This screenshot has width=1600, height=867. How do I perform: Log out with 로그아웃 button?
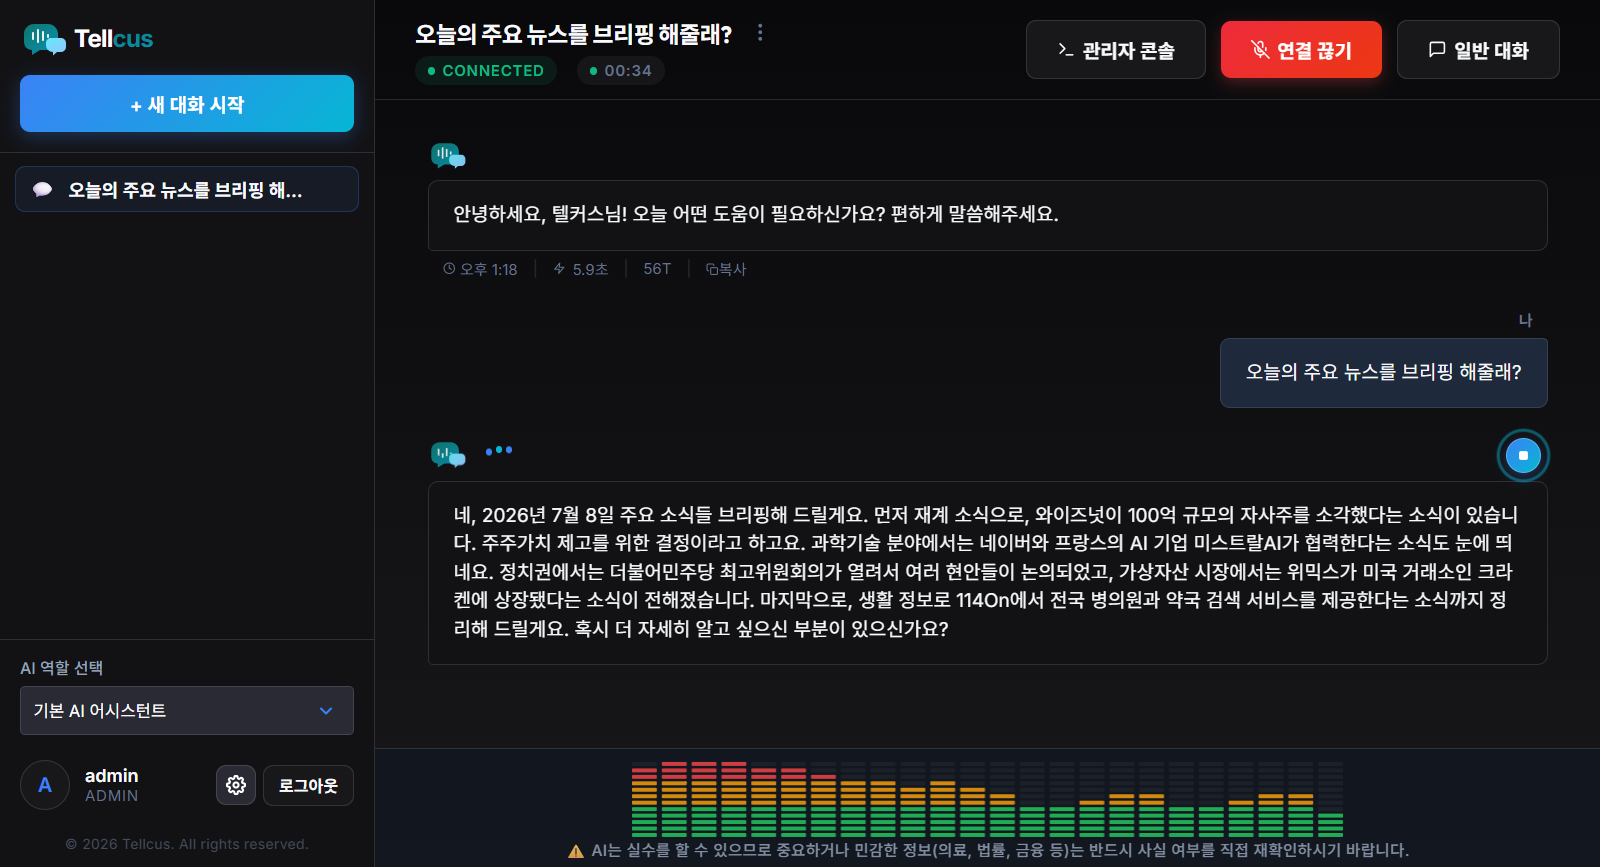click(x=308, y=785)
